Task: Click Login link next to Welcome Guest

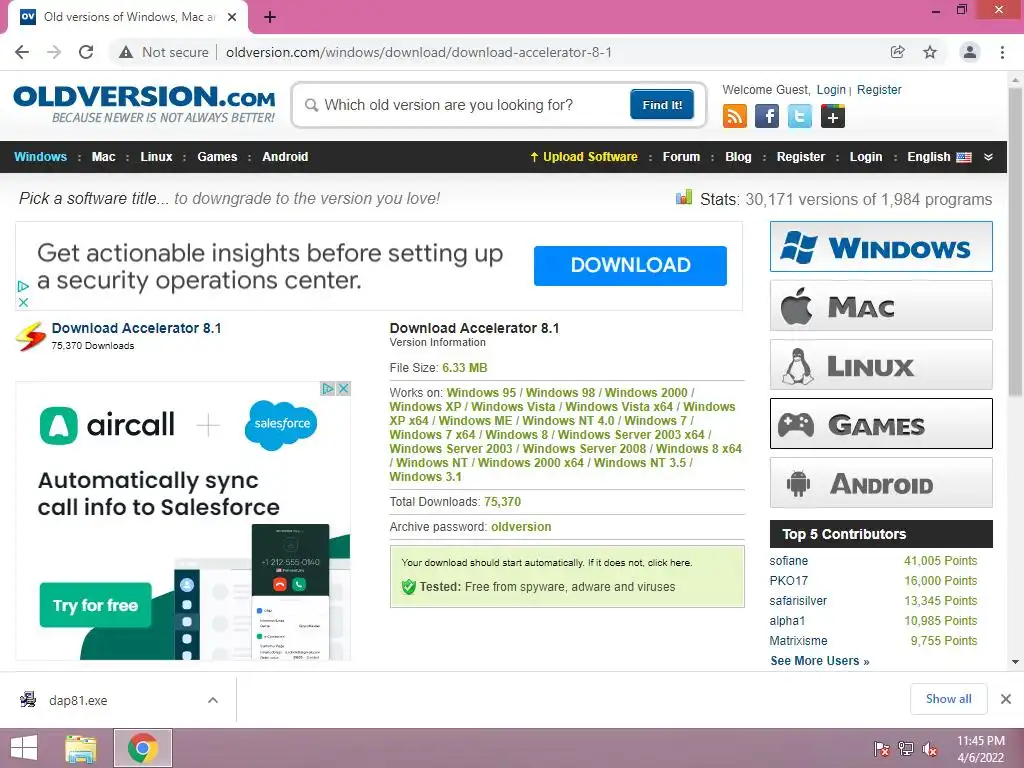Action: 831,89
